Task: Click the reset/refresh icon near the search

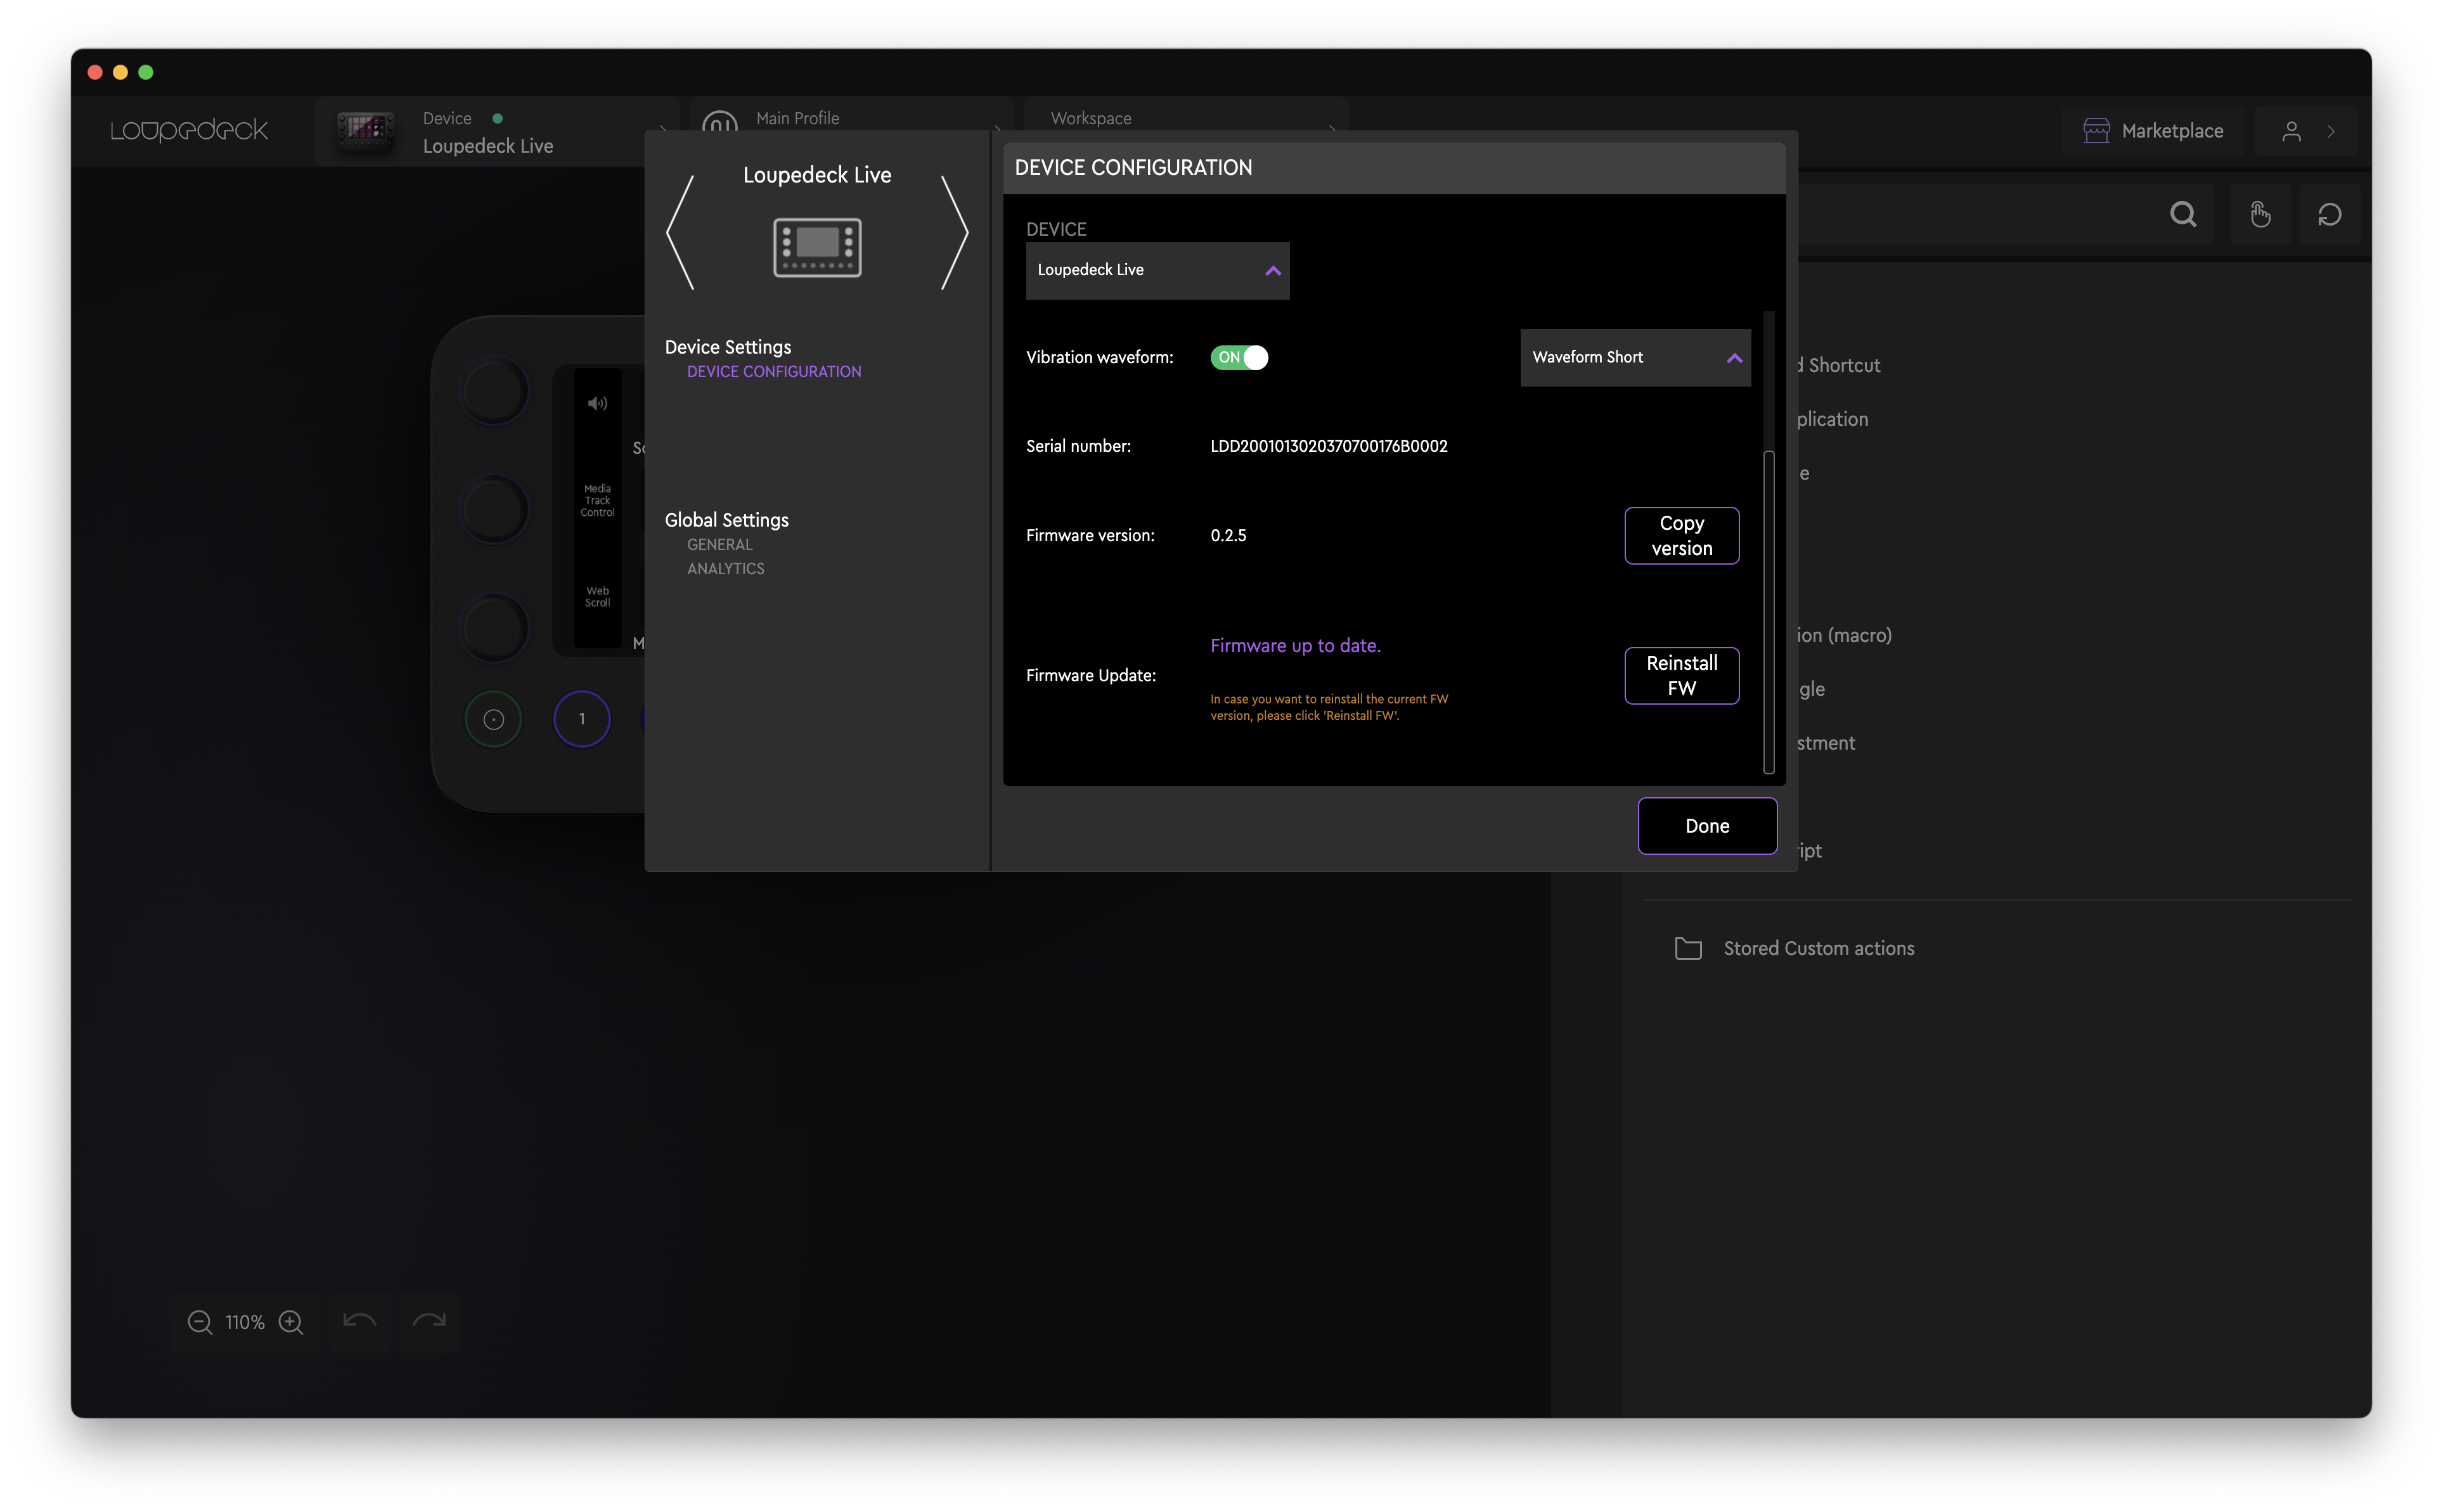Action: 2330,214
